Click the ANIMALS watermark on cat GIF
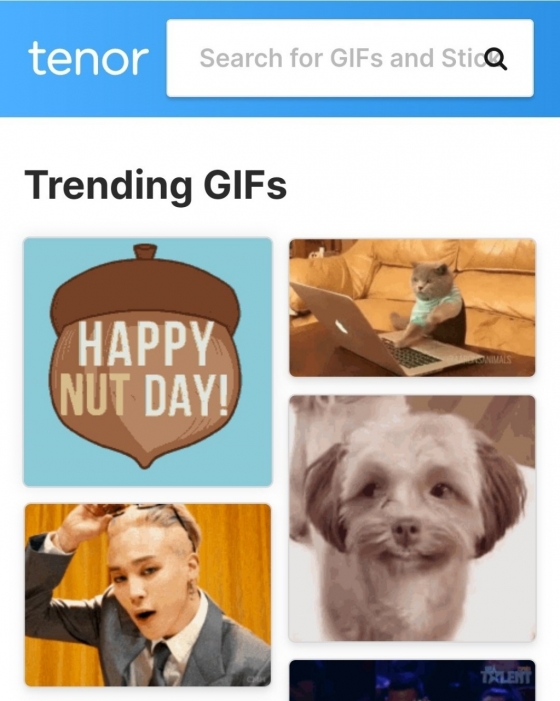The image size is (560, 701). (480, 360)
